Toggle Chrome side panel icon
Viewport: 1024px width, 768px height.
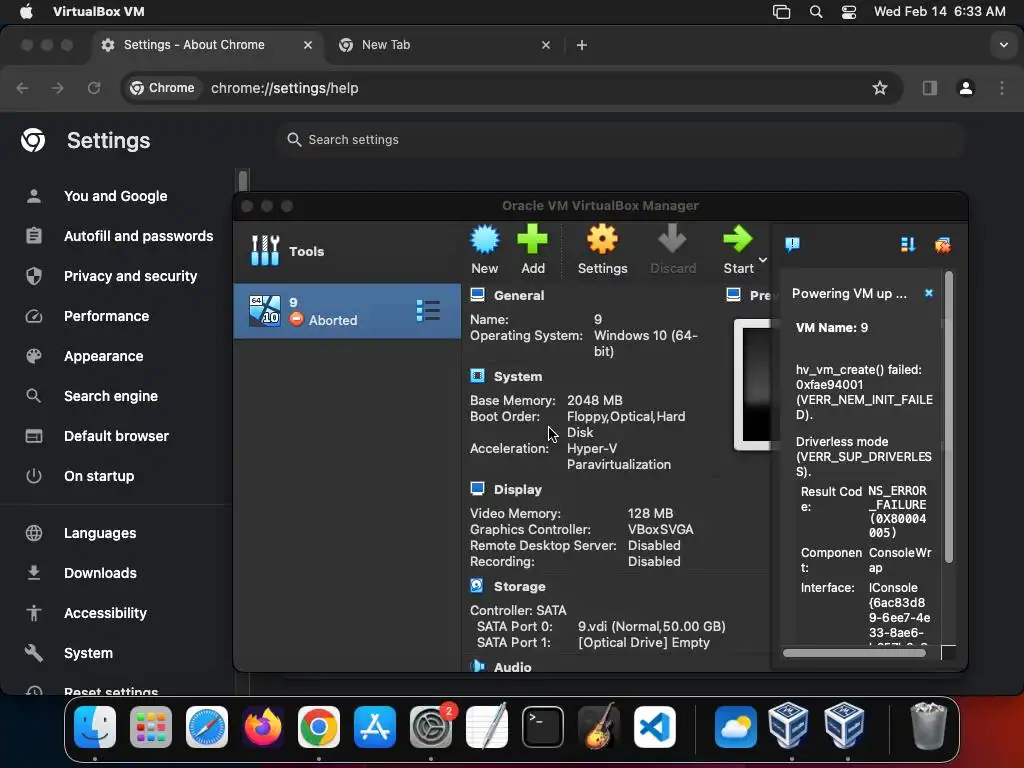930,88
